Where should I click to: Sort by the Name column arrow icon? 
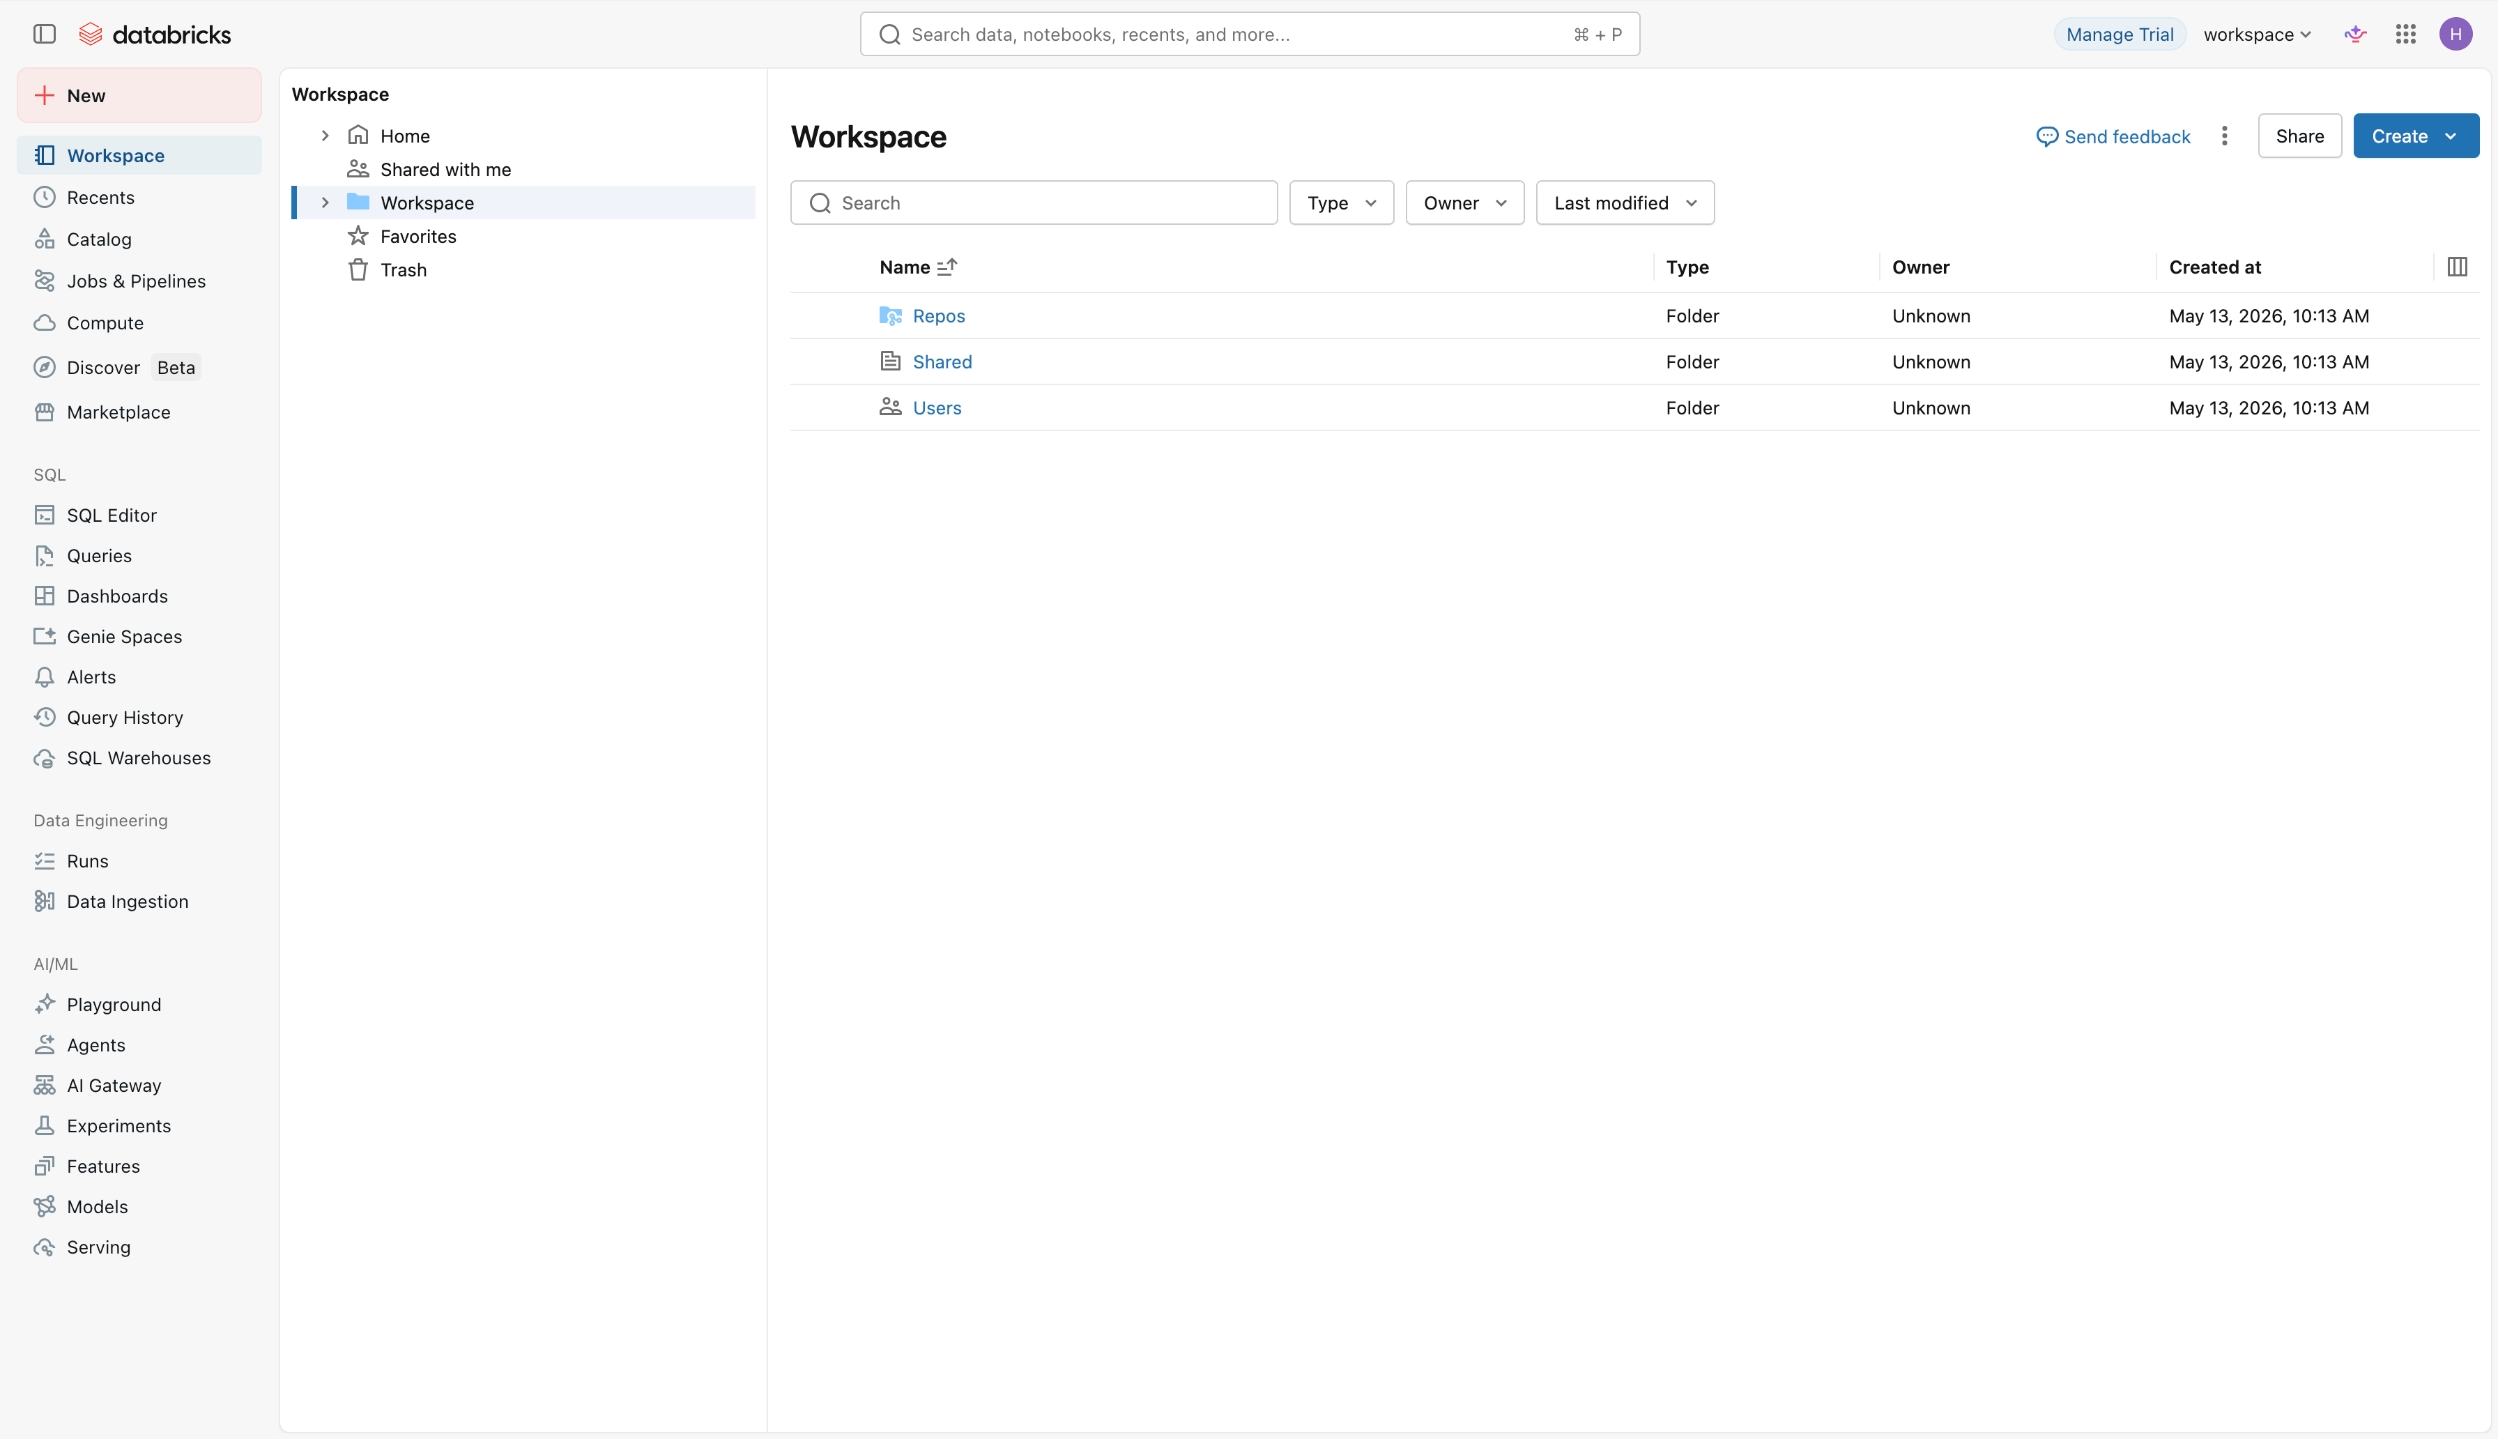(947, 267)
